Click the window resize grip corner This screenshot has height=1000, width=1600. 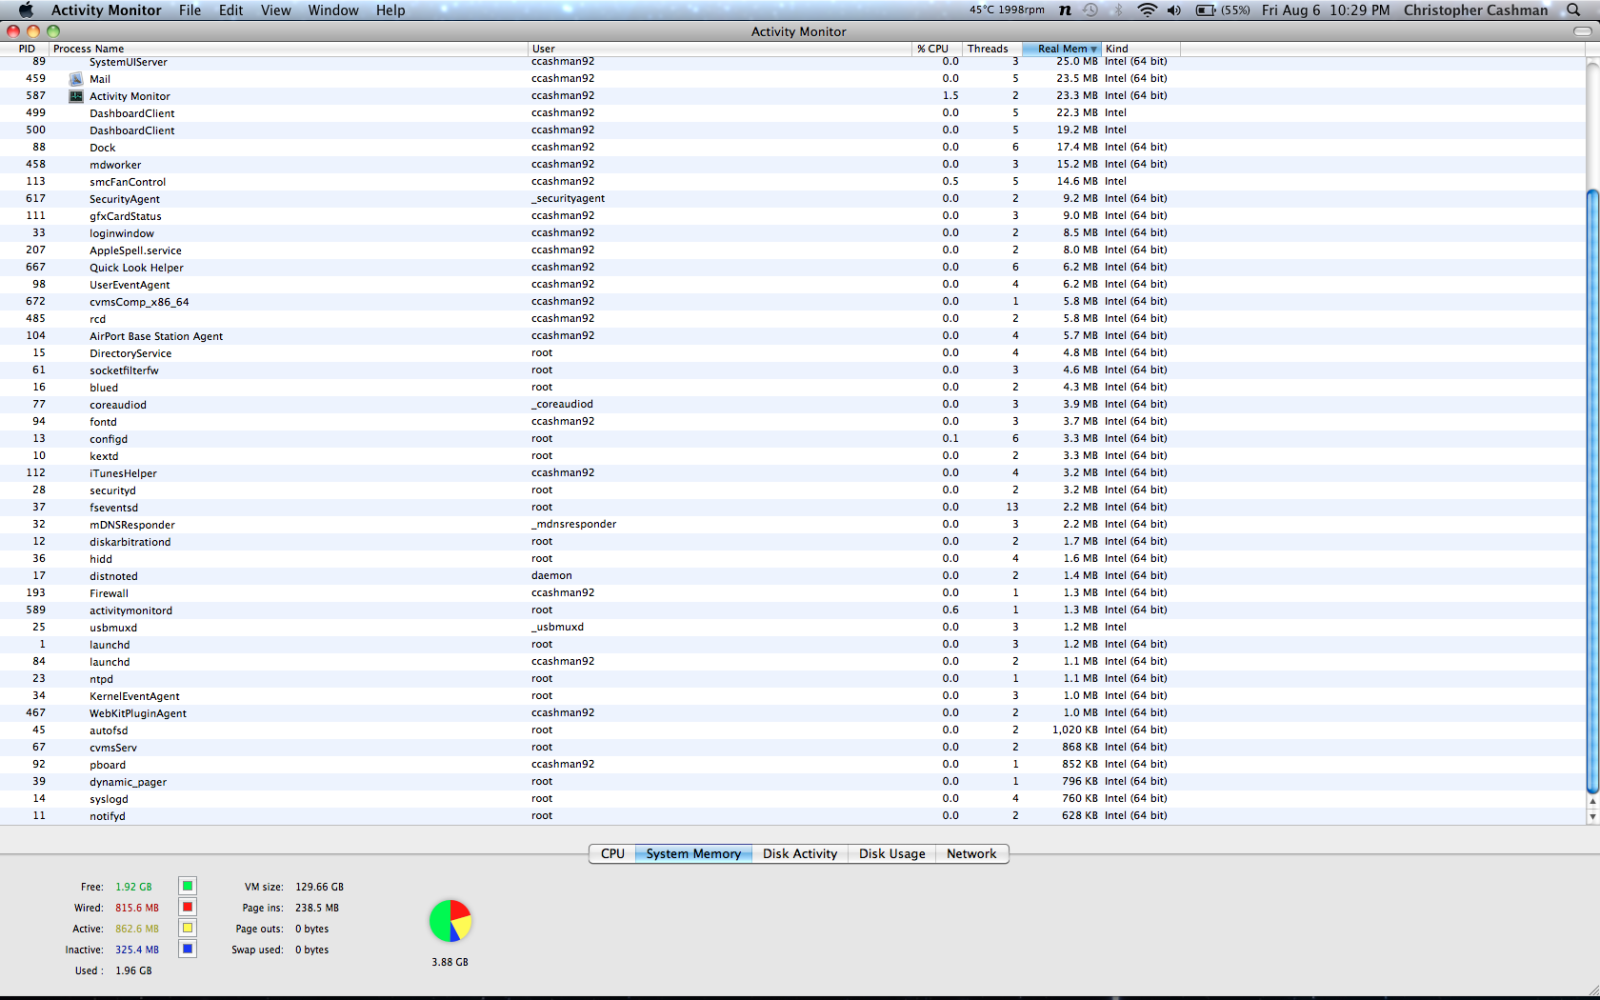(x=1592, y=990)
